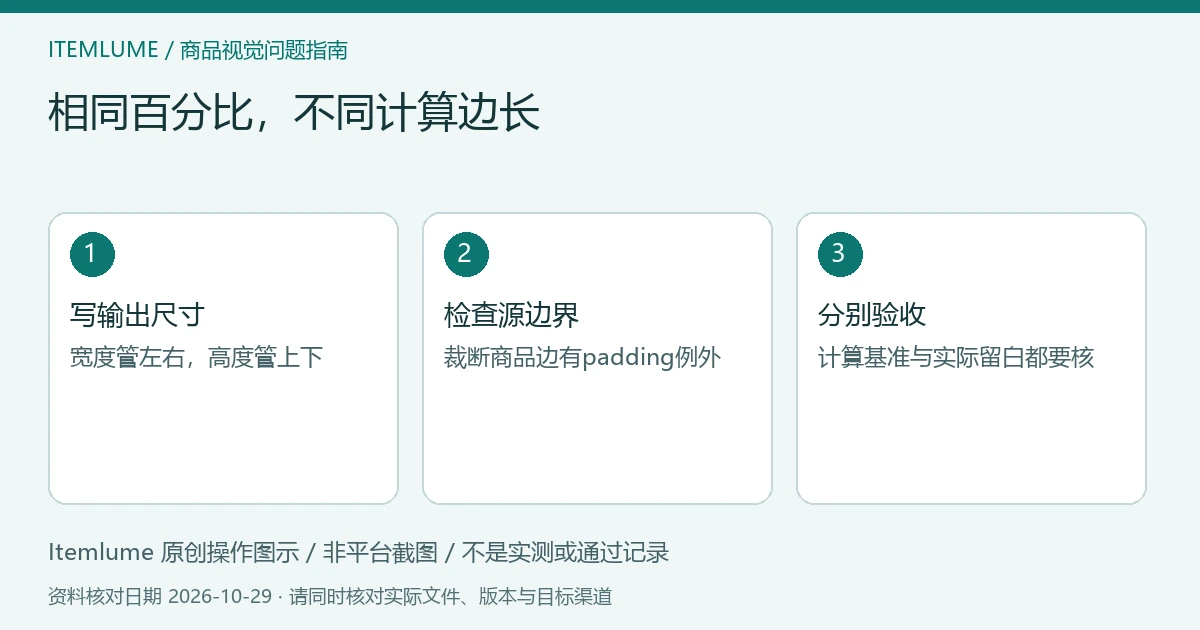This screenshot has height=630, width=1200.
Task: Click the text 宽度管左右，高度管上下
Action: pyautogui.click(x=197, y=357)
